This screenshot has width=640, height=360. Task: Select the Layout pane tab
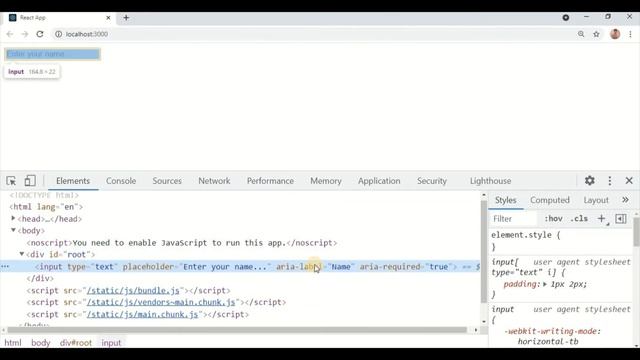click(x=596, y=200)
